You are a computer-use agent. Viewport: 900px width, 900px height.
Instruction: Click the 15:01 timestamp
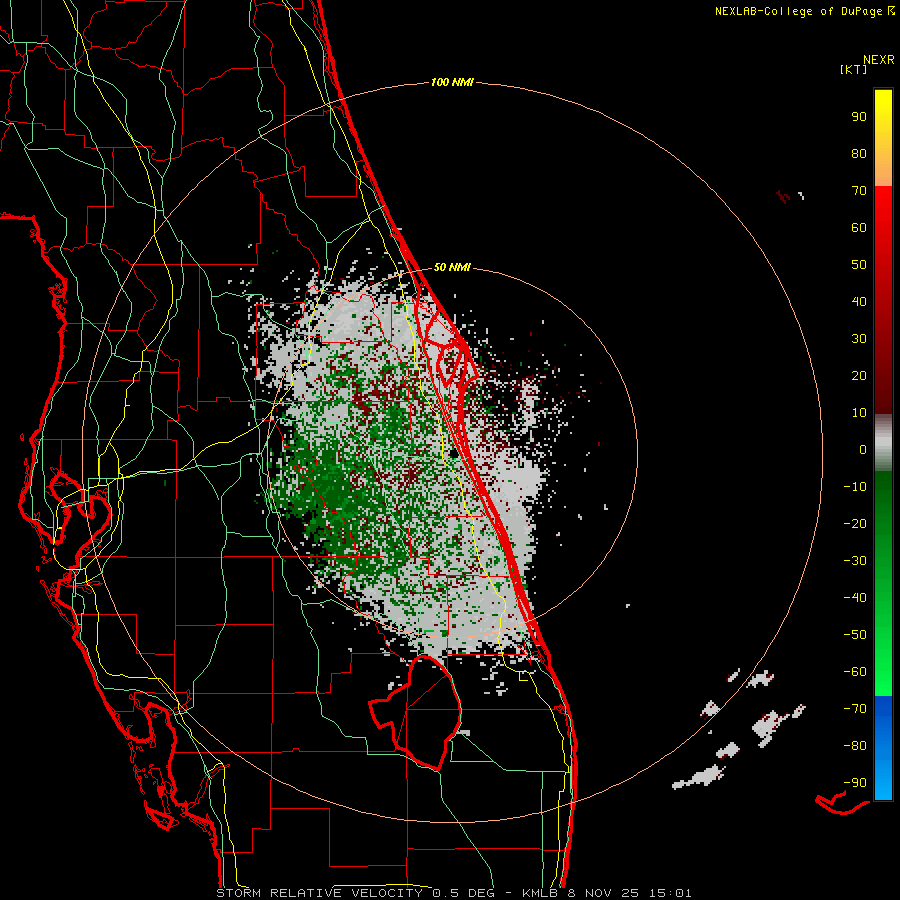pyautogui.click(x=670, y=893)
